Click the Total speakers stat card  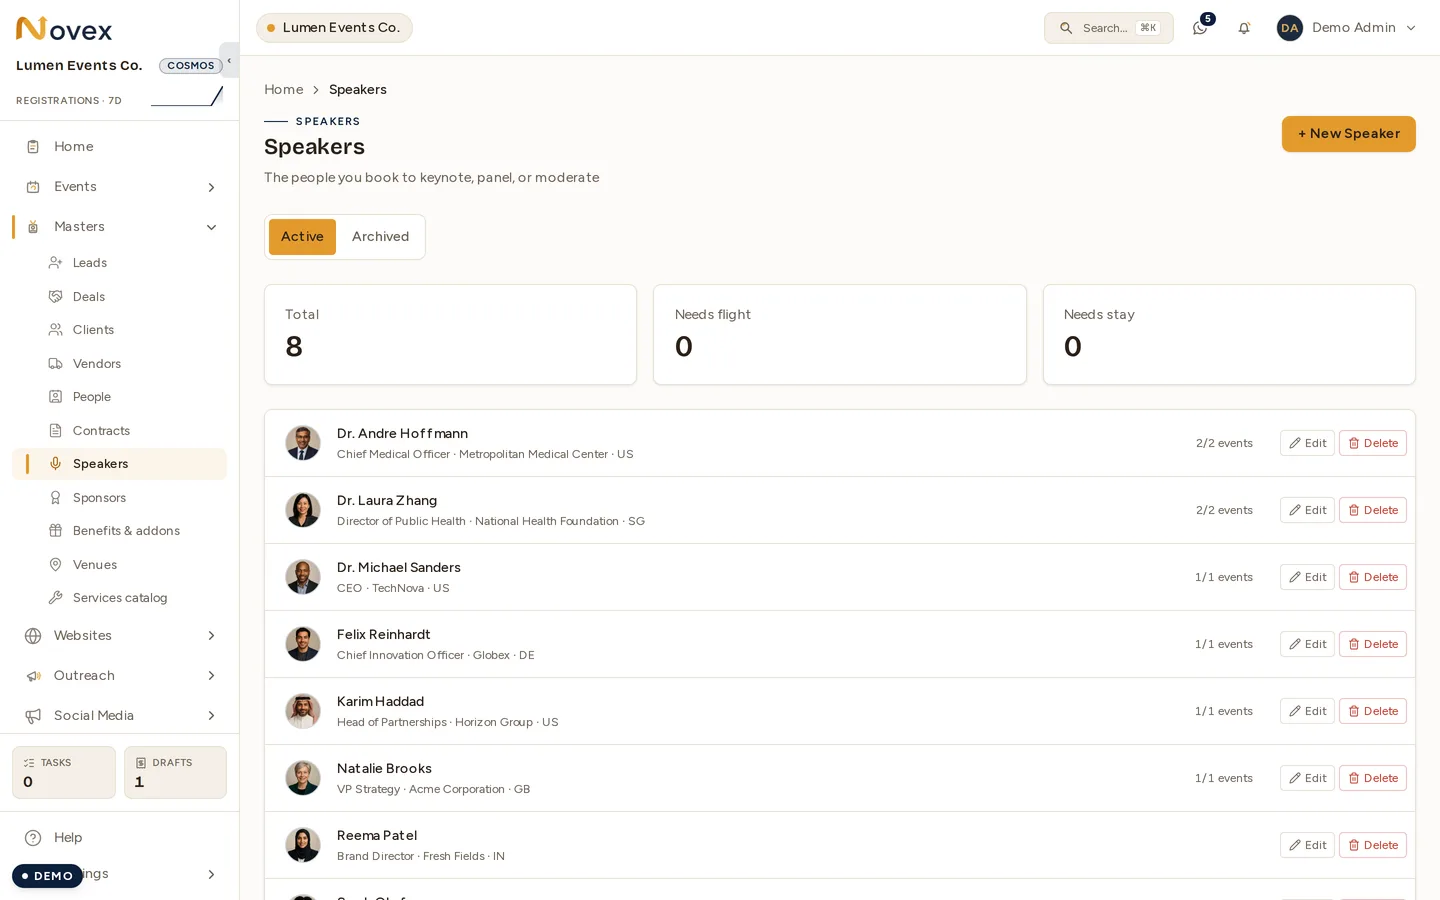[450, 335]
